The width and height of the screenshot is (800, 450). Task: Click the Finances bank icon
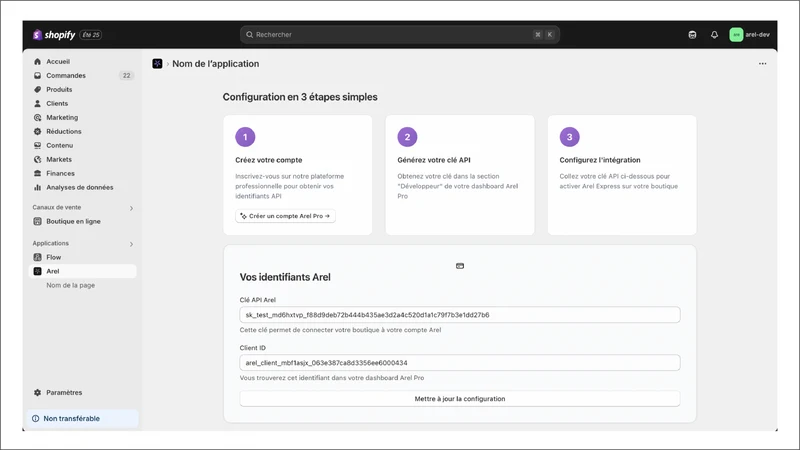37,173
